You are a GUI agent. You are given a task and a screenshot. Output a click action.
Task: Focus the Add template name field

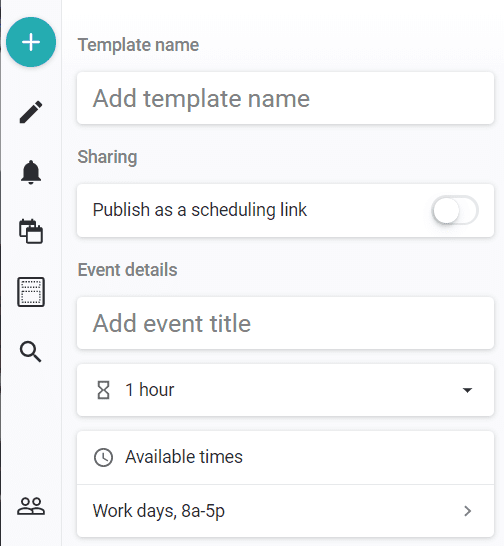tap(285, 98)
